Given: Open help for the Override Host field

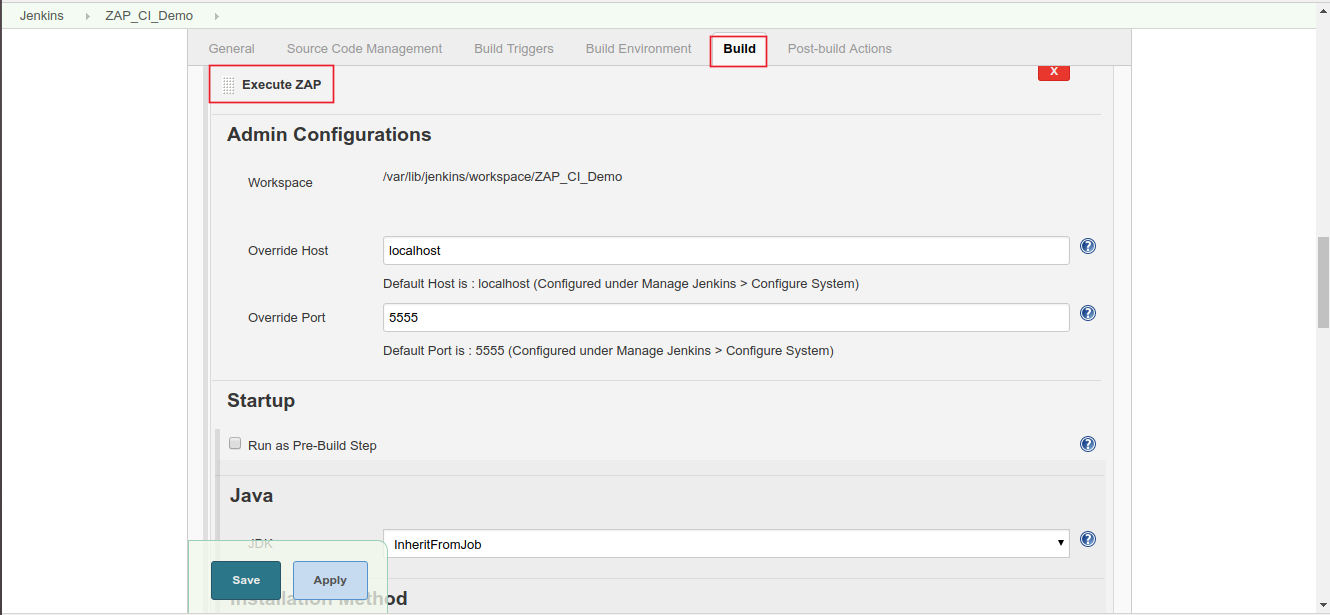Looking at the screenshot, I should (x=1087, y=246).
